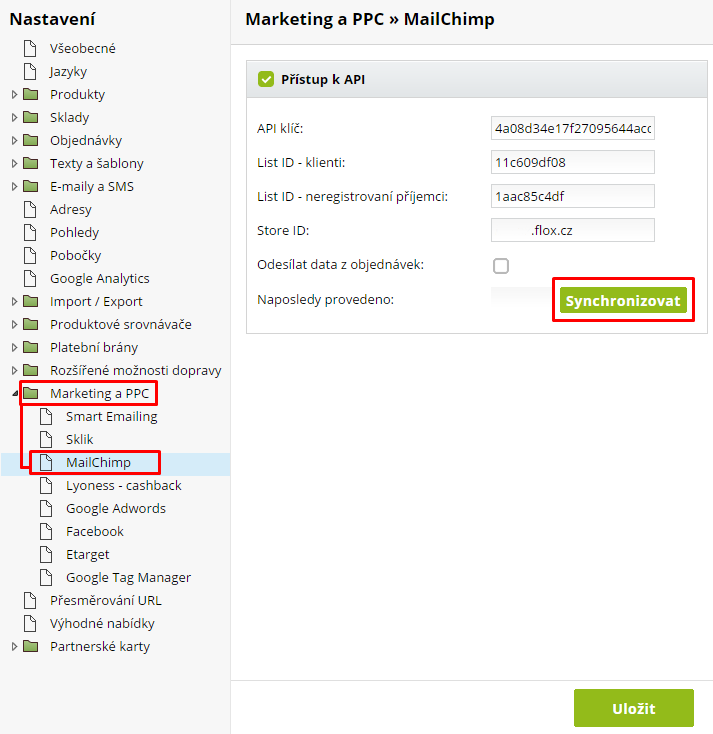This screenshot has width=713, height=734.
Task: Open Smart Emailing settings
Action: coord(111,417)
